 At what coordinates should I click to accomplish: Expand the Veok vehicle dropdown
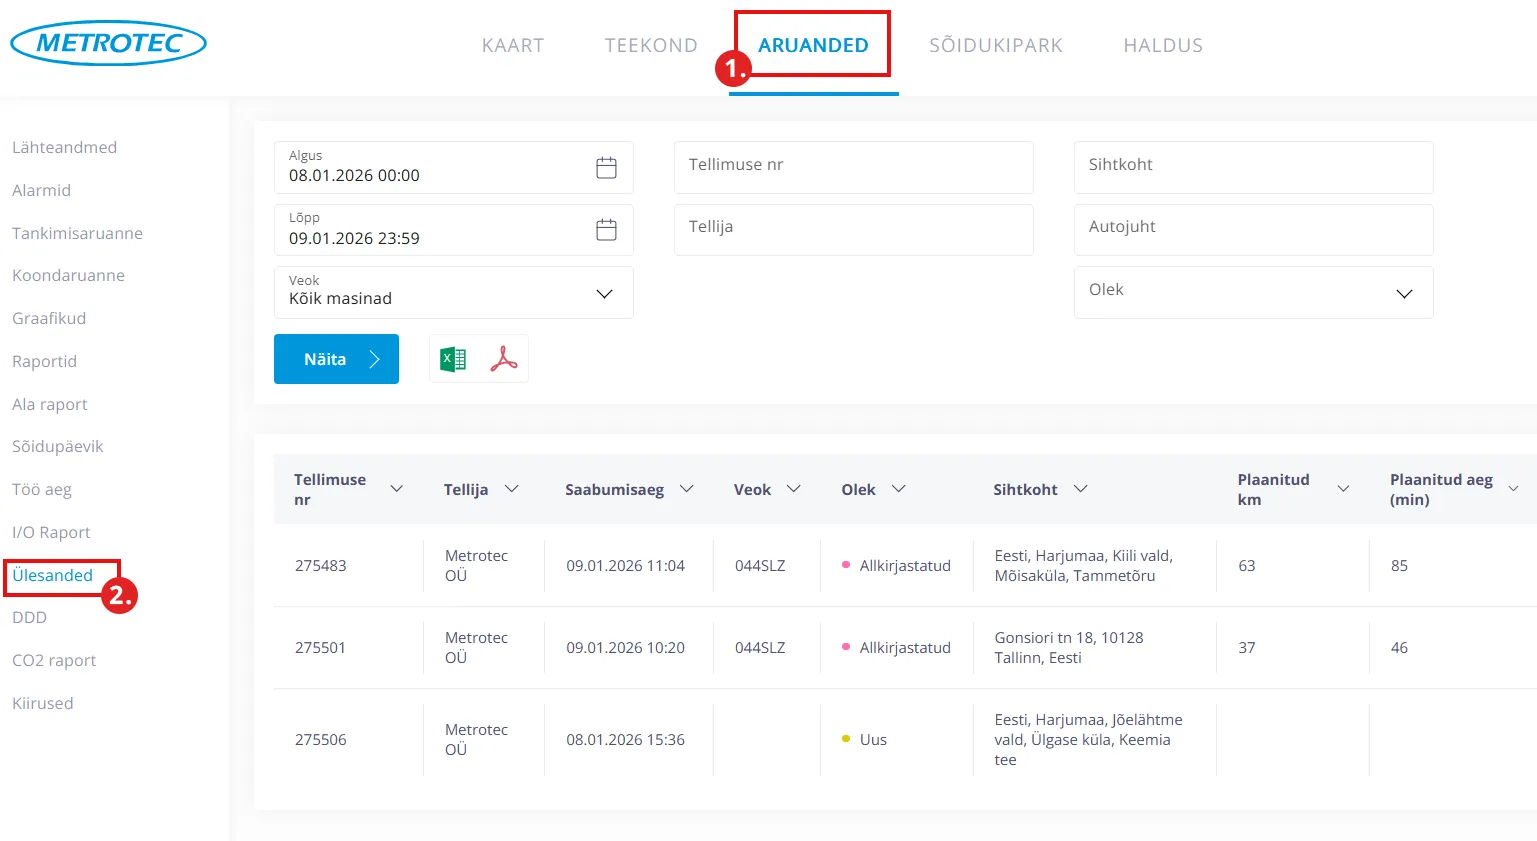[x=604, y=293]
